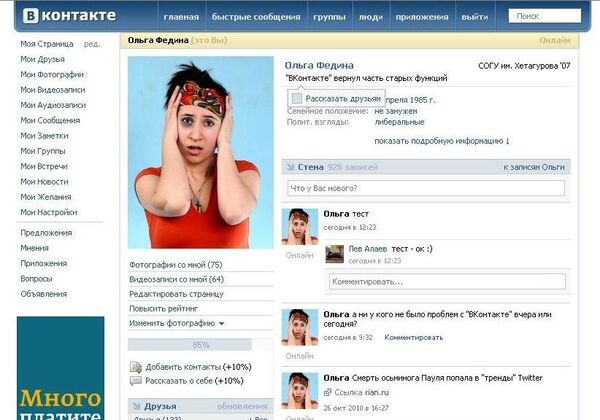Open the Add contacts icon (+10%)
This screenshot has width=600, height=420.
(x=136, y=367)
